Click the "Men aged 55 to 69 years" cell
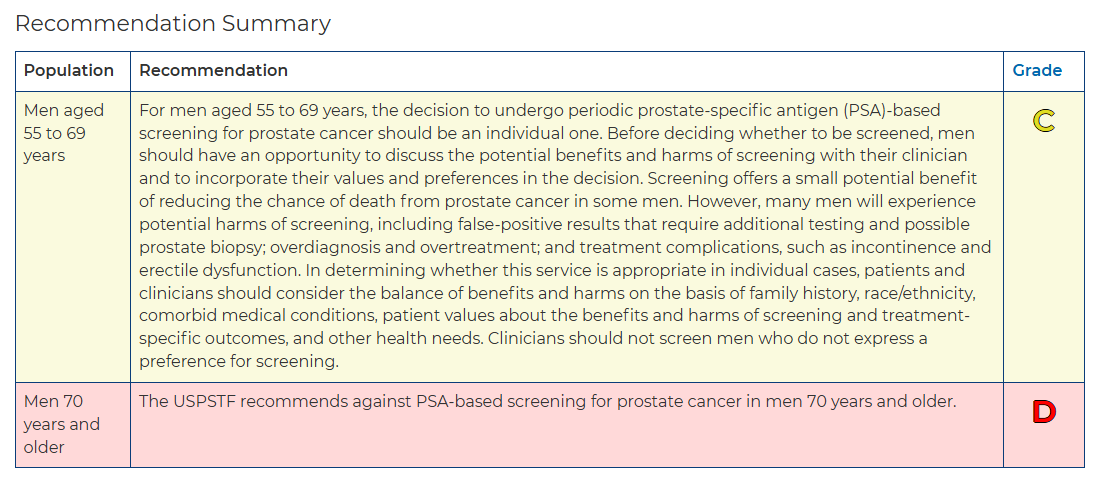Screen dimensions: 1096x487 [64, 132]
